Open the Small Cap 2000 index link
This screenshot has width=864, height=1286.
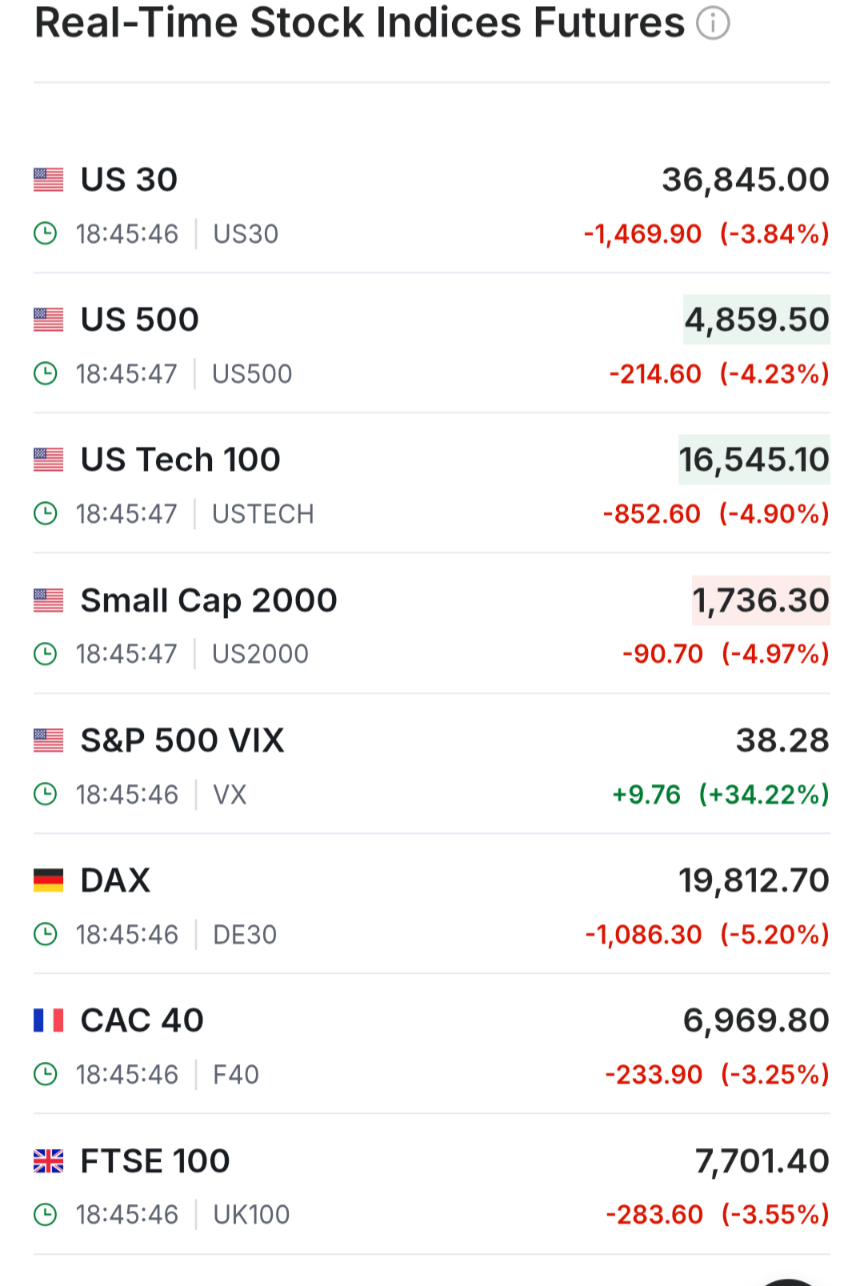pyautogui.click(x=209, y=600)
